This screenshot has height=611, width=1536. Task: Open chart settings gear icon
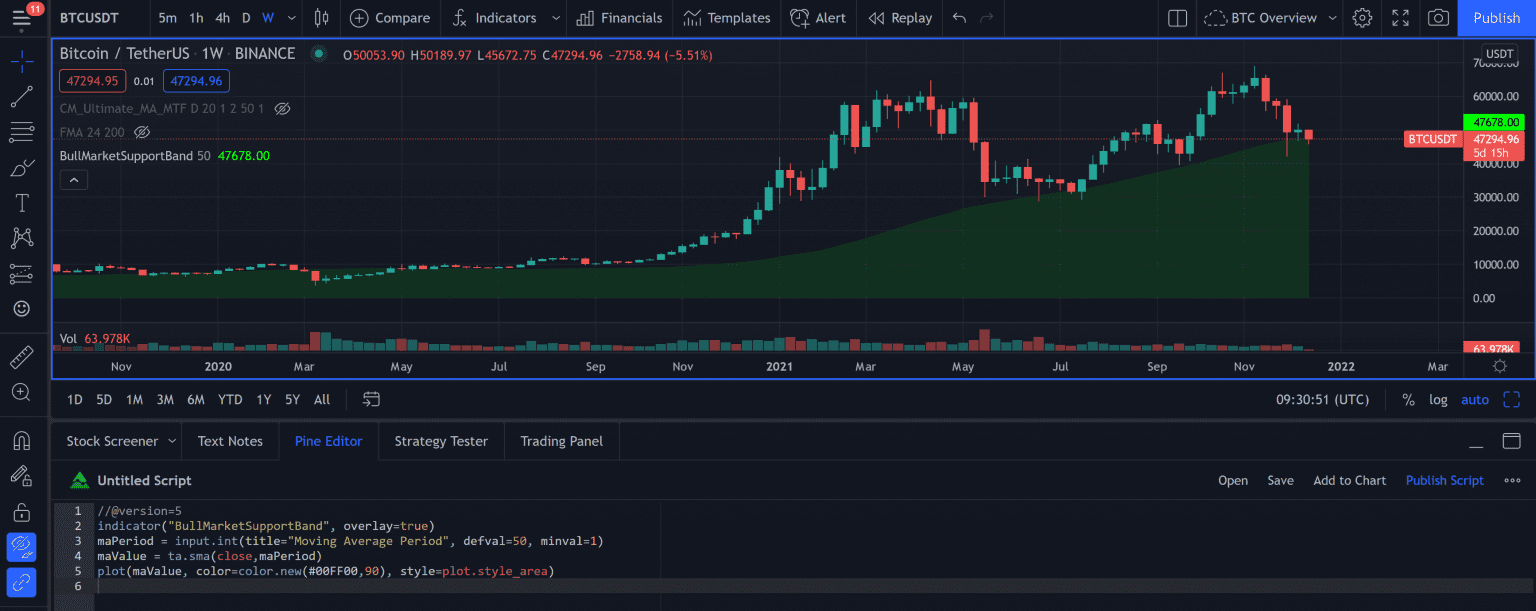(x=1362, y=18)
